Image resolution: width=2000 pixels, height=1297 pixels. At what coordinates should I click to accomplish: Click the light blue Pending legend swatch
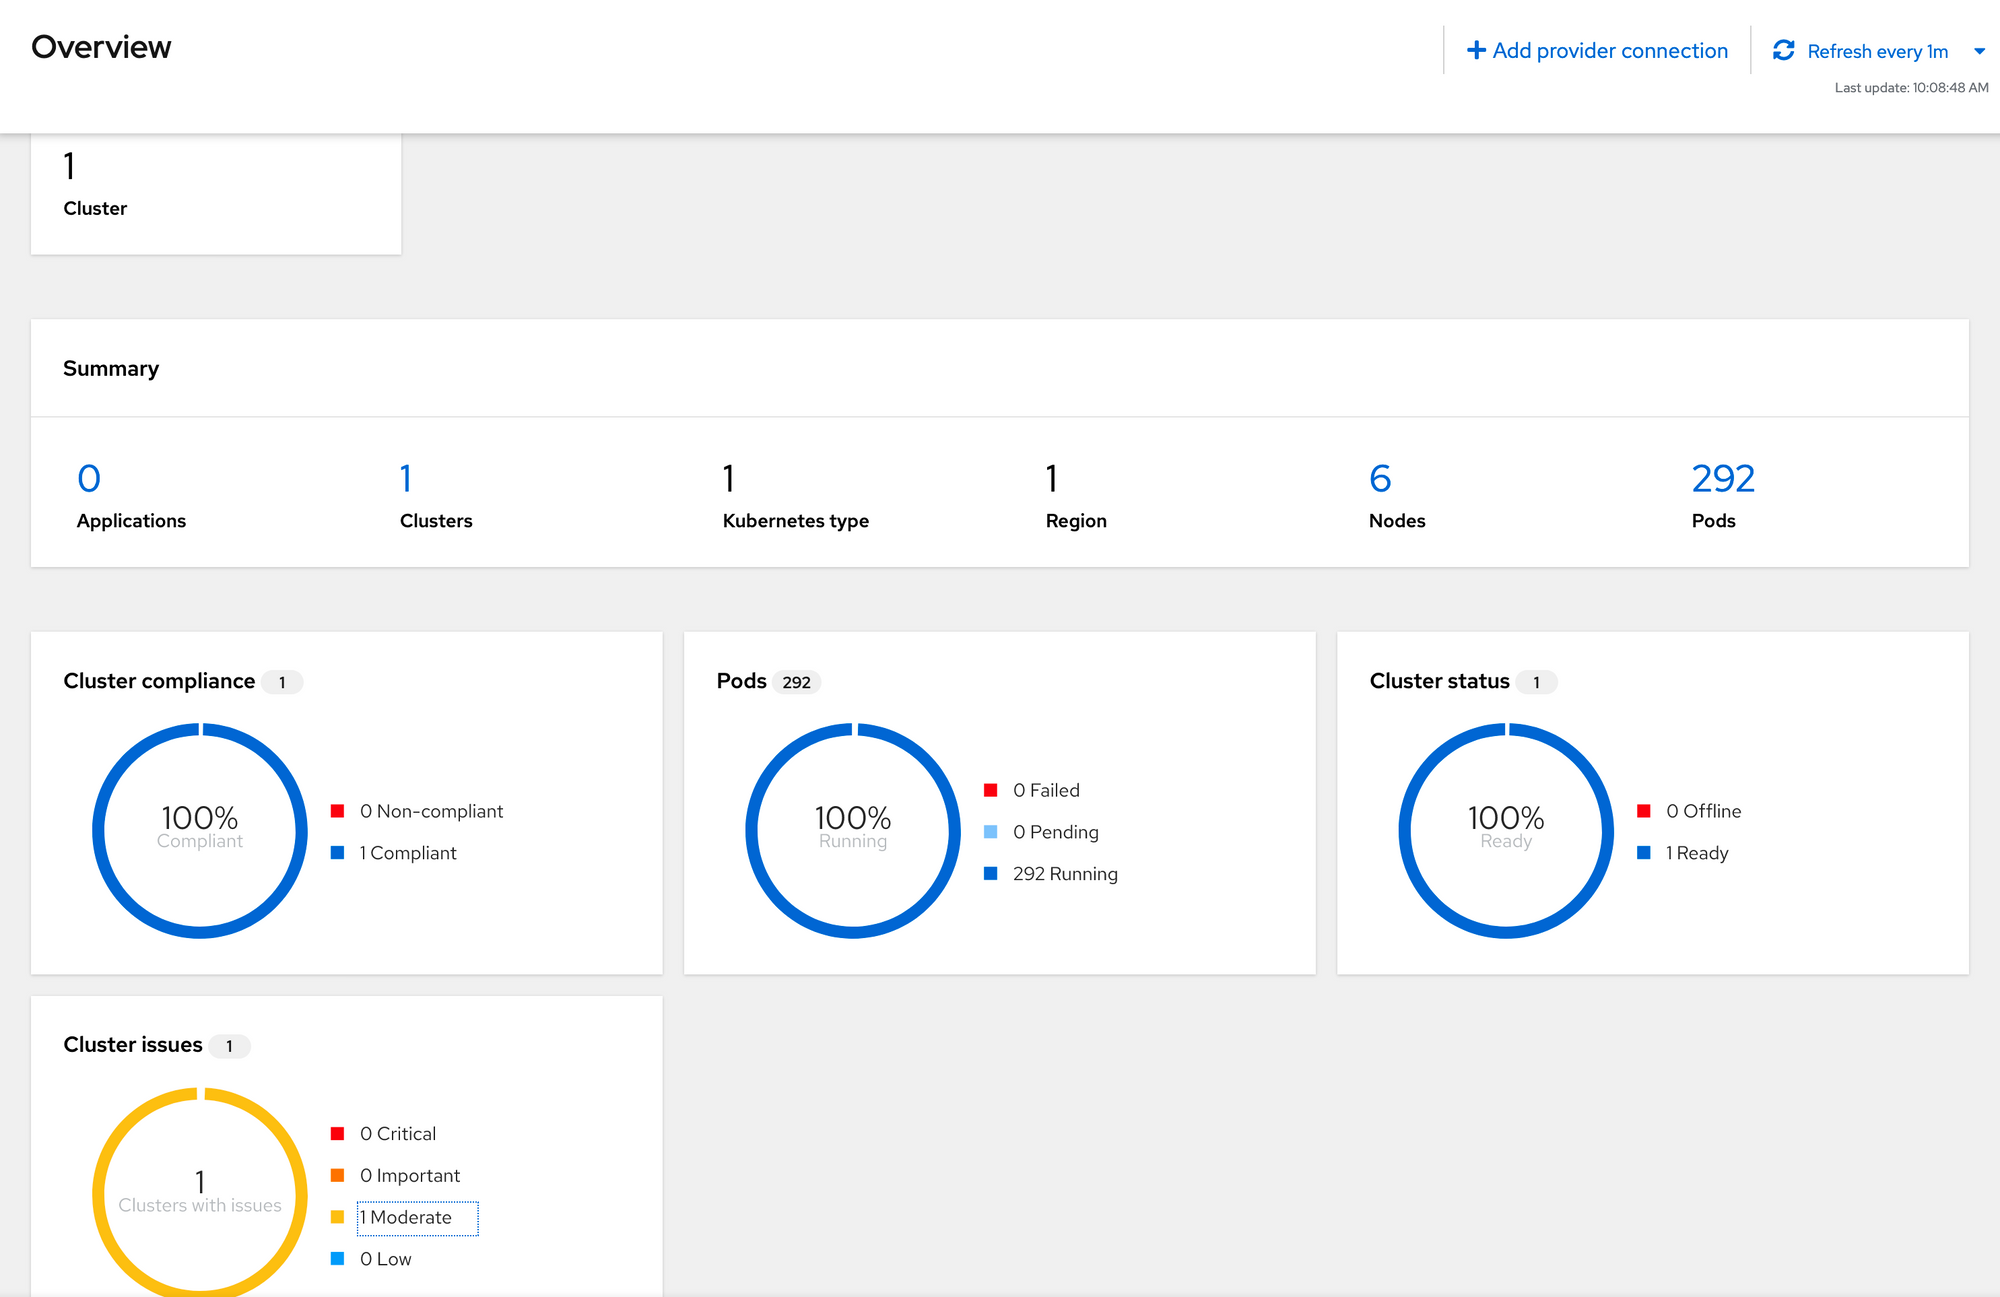click(990, 832)
